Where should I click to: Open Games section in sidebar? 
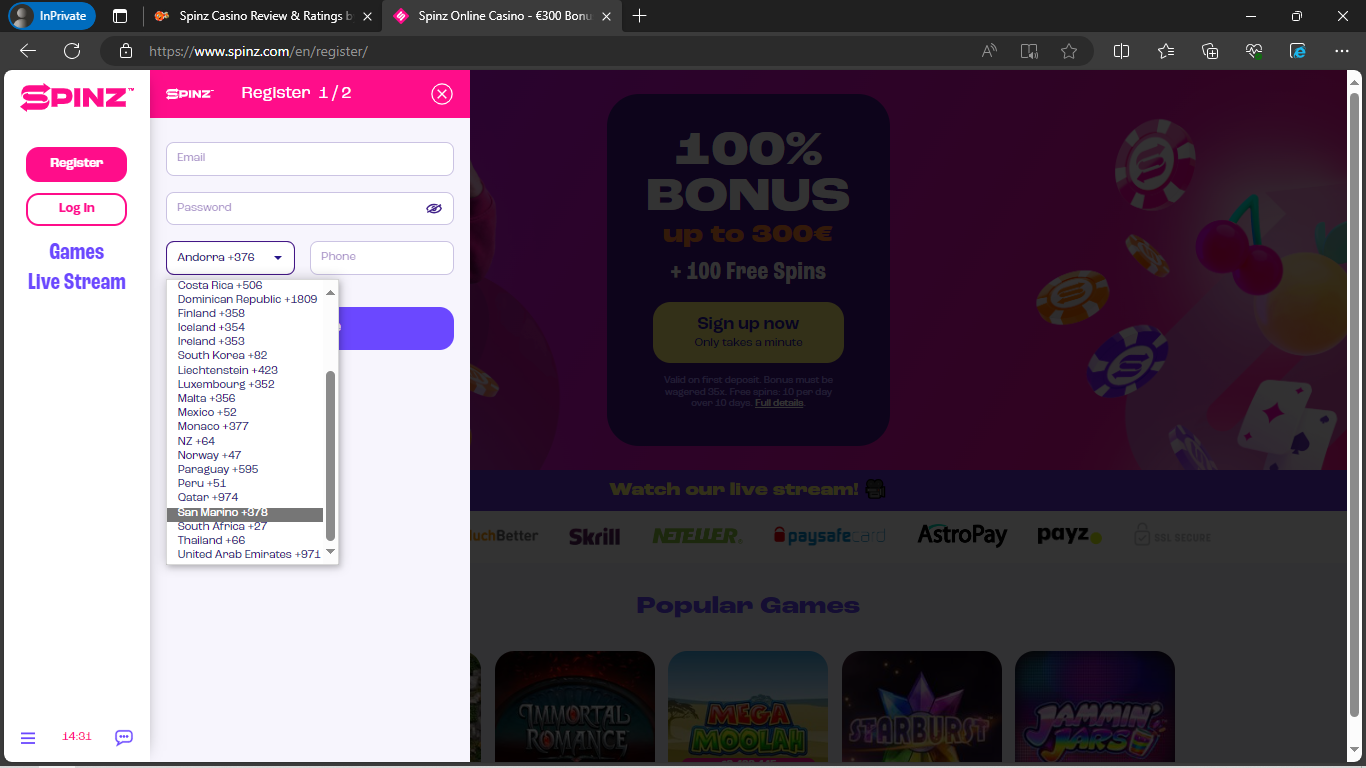click(77, 252)
